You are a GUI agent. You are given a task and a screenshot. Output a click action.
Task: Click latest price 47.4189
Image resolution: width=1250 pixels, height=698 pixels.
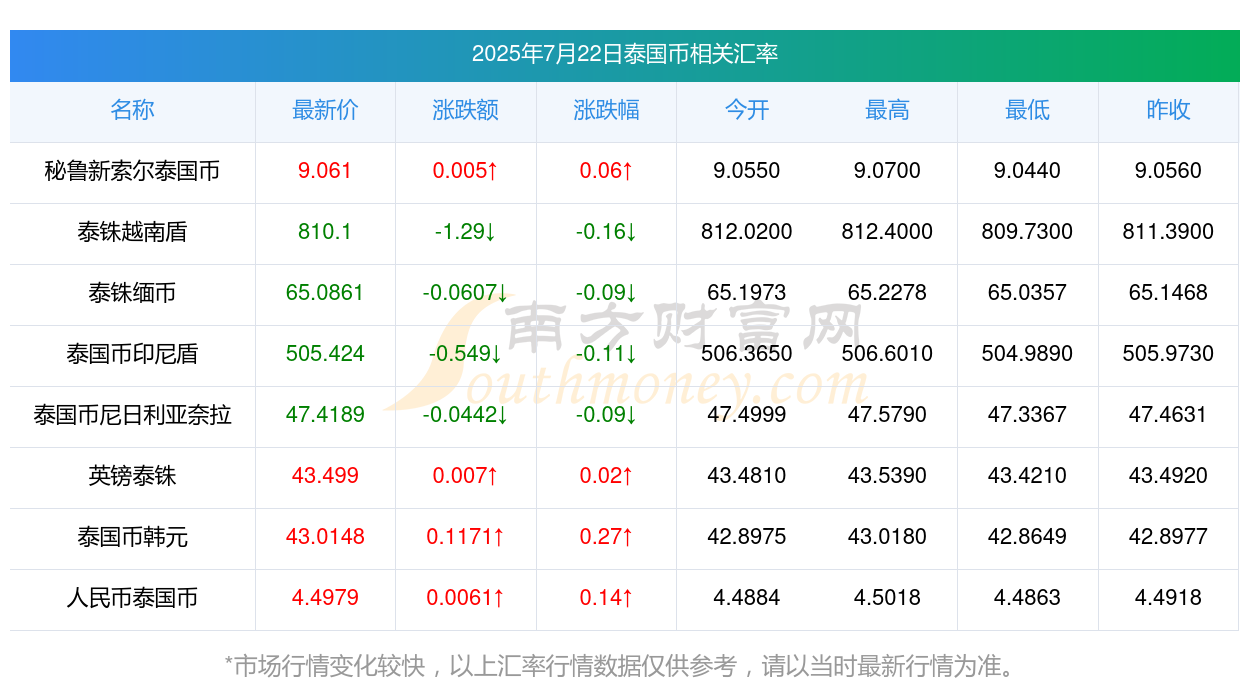325,415
